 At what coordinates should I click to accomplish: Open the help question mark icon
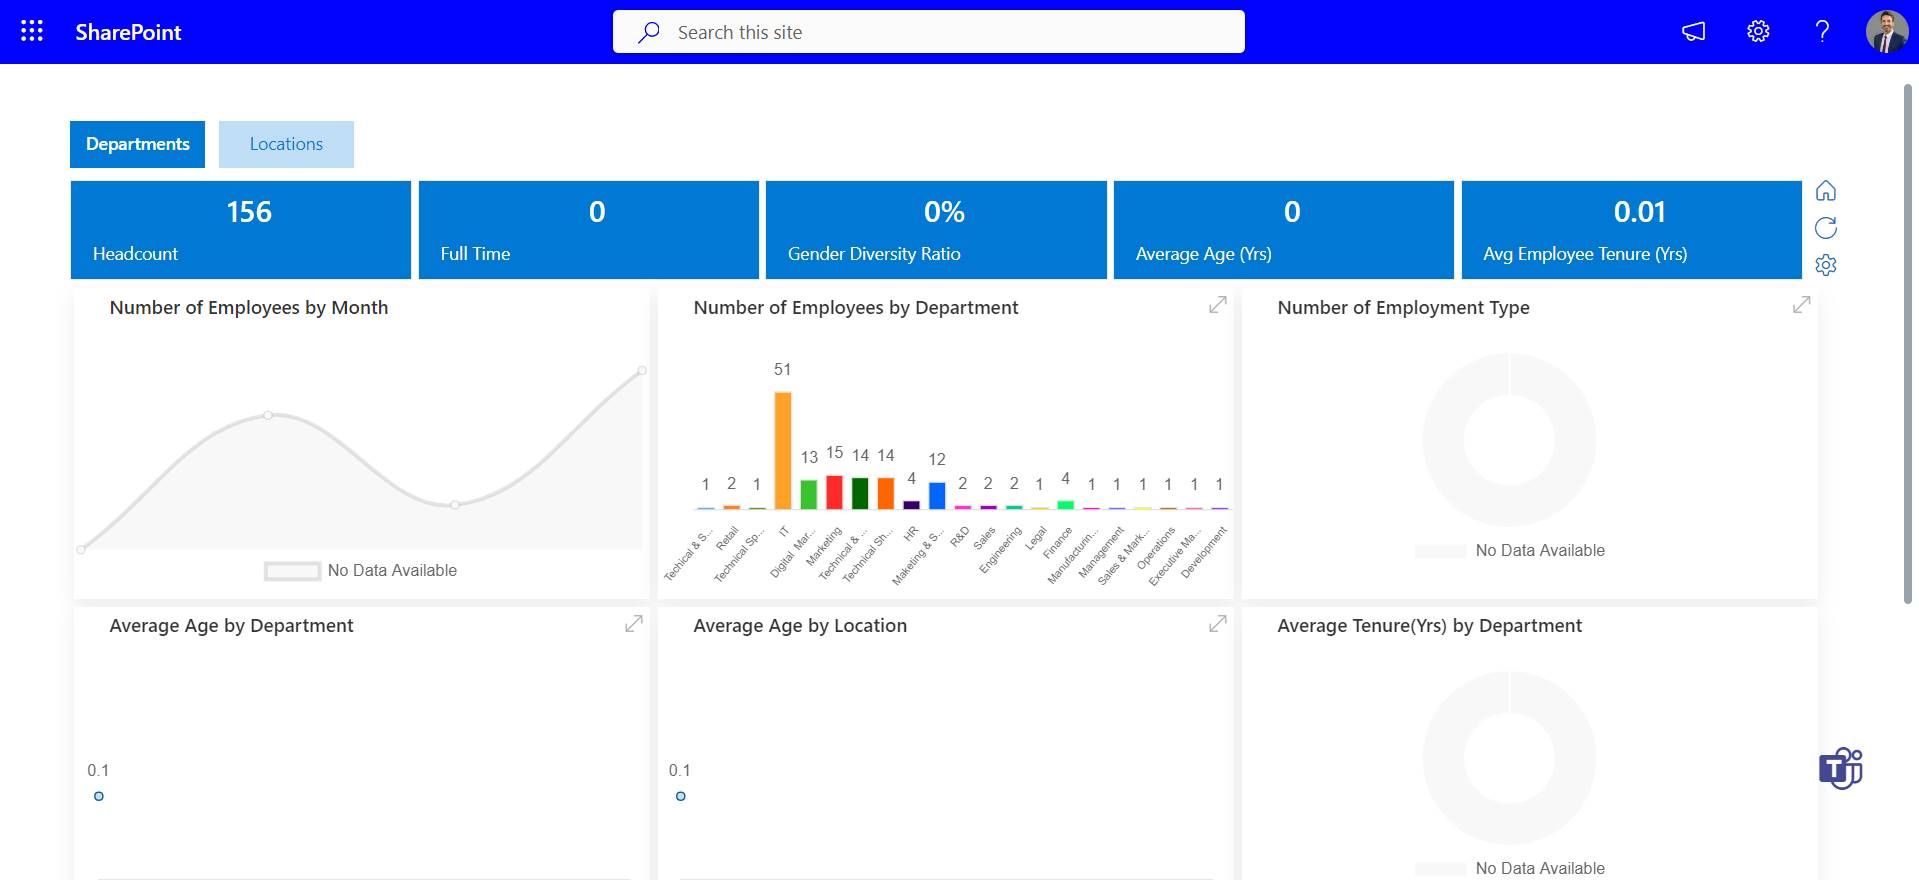(1822, 31)
